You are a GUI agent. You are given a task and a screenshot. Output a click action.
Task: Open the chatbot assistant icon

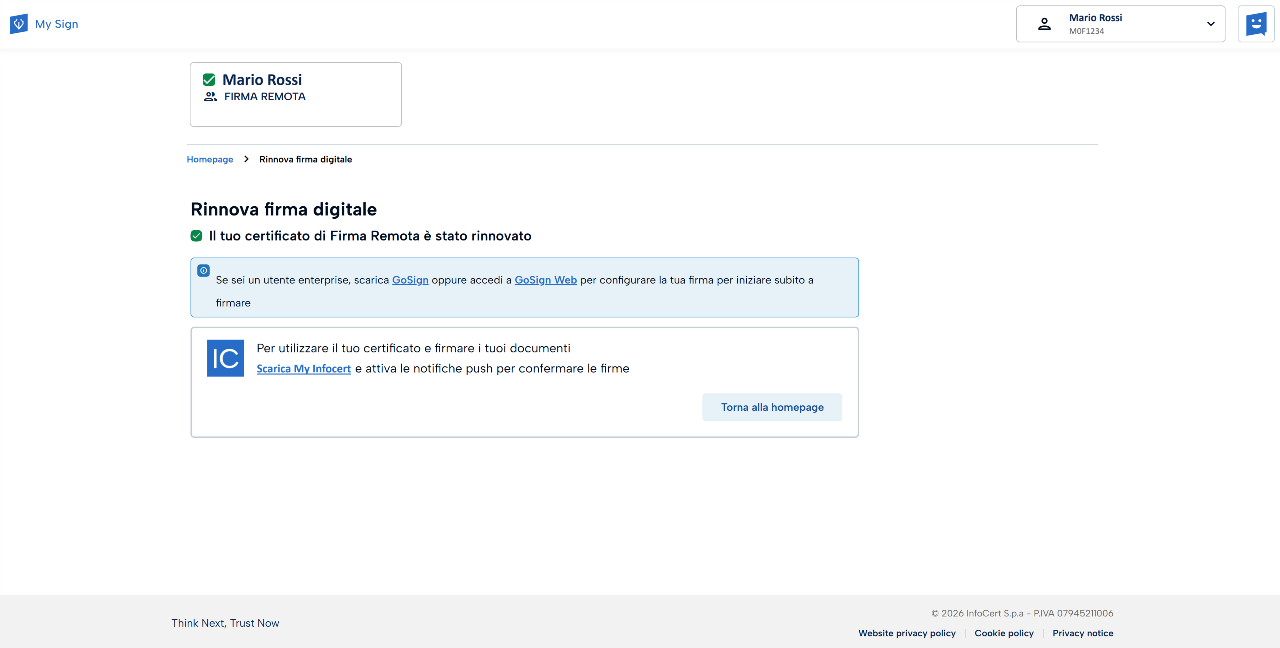click(x=1256, y=24)
